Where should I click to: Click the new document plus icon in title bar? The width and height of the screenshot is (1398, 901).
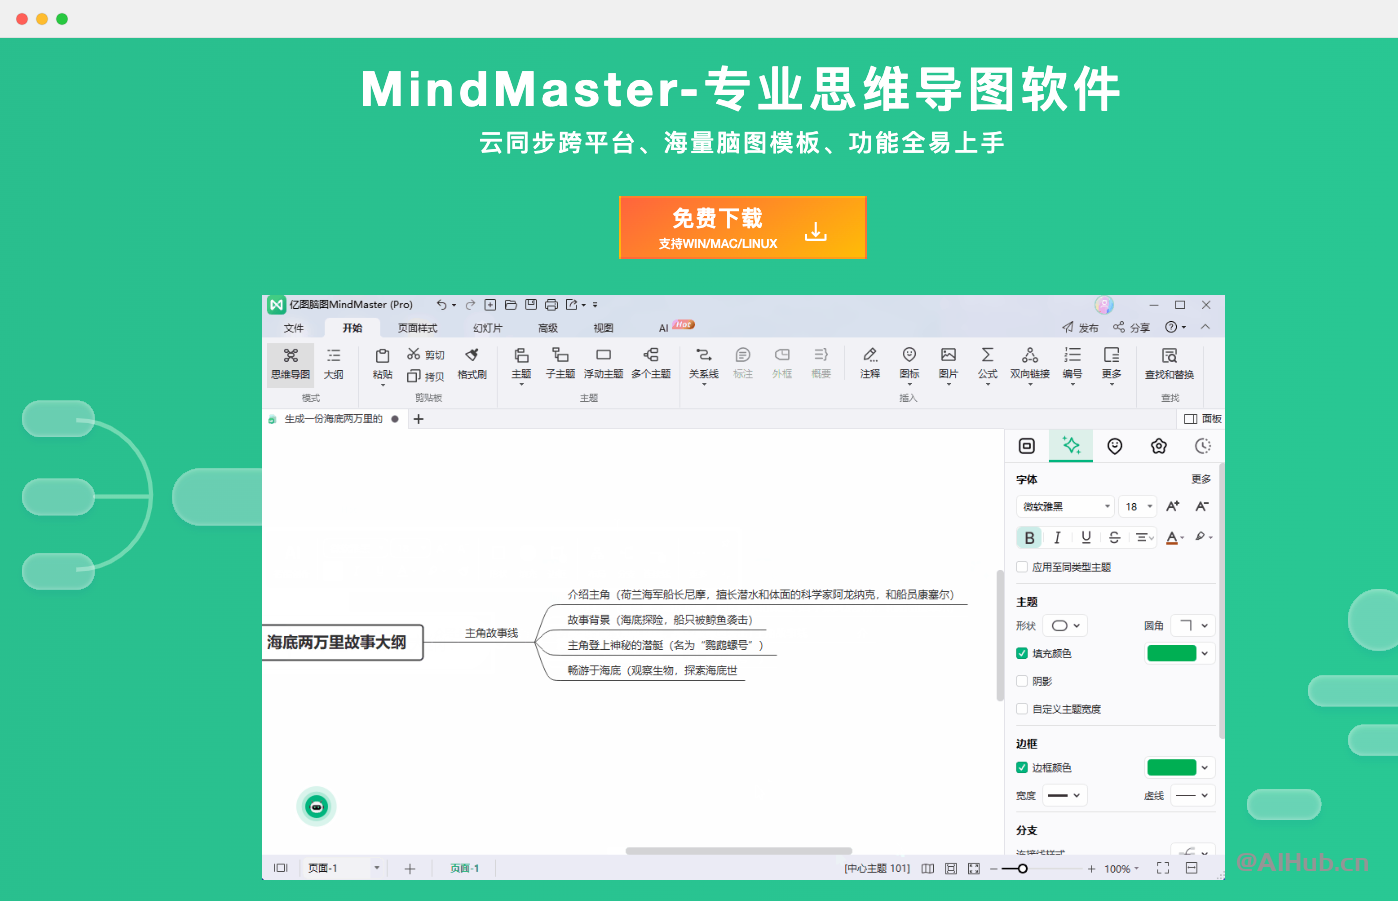click(490, 305)
